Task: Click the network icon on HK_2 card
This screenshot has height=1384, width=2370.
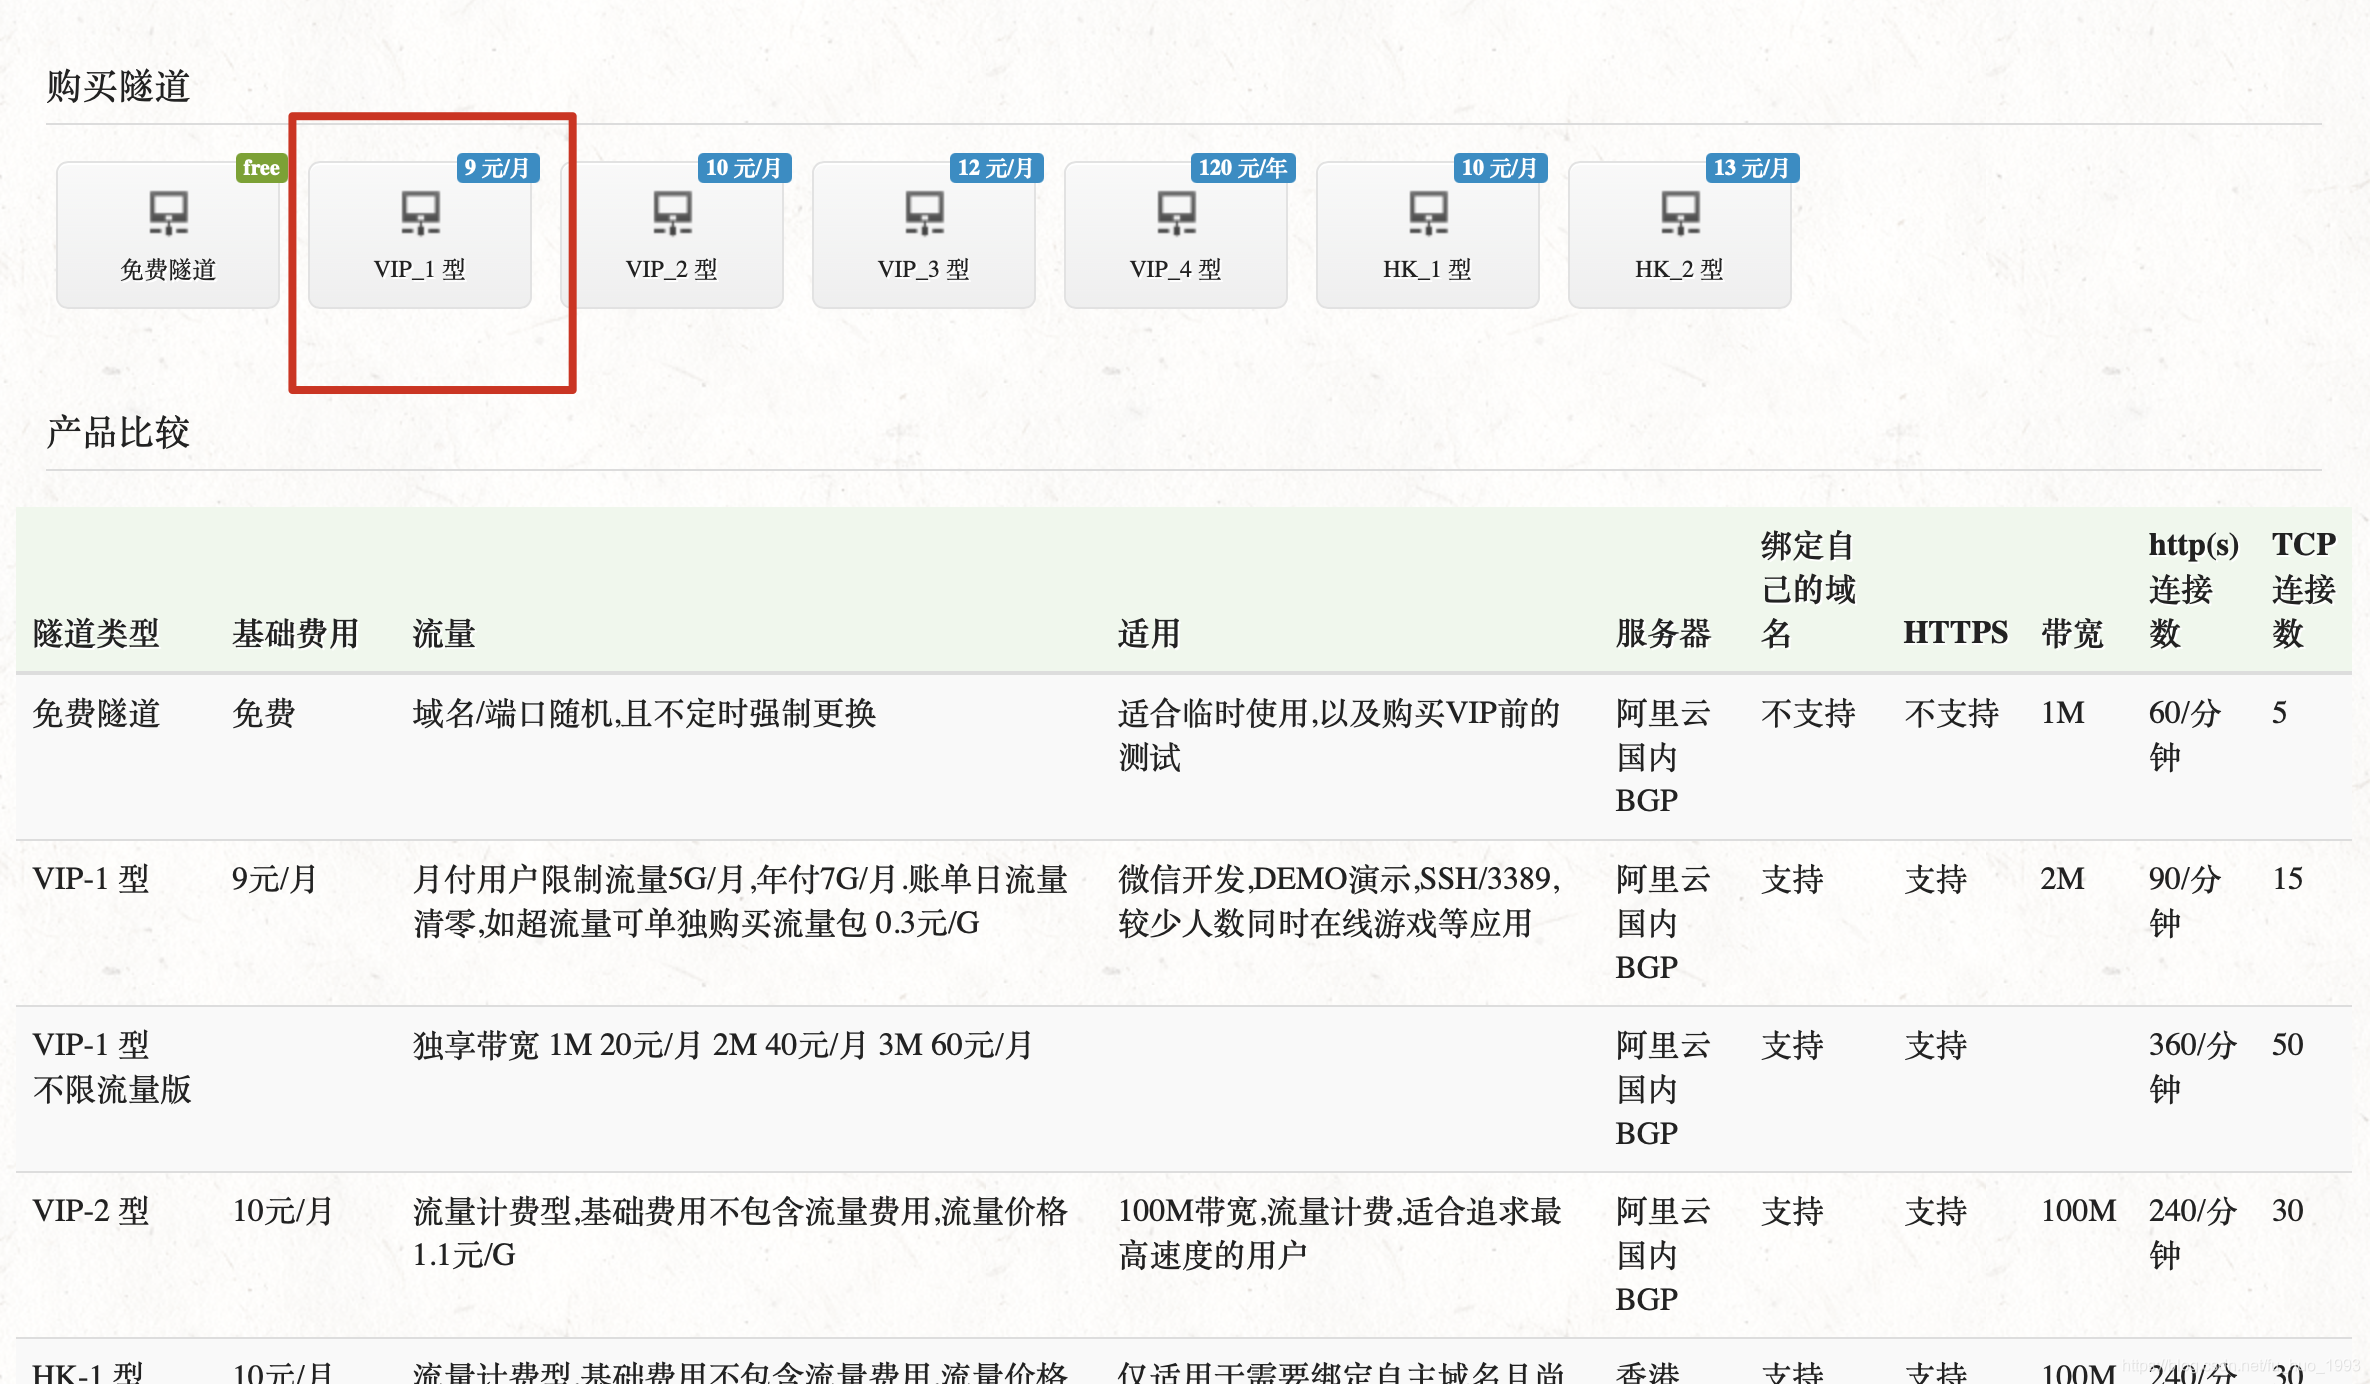Action: click(1680, 213)
